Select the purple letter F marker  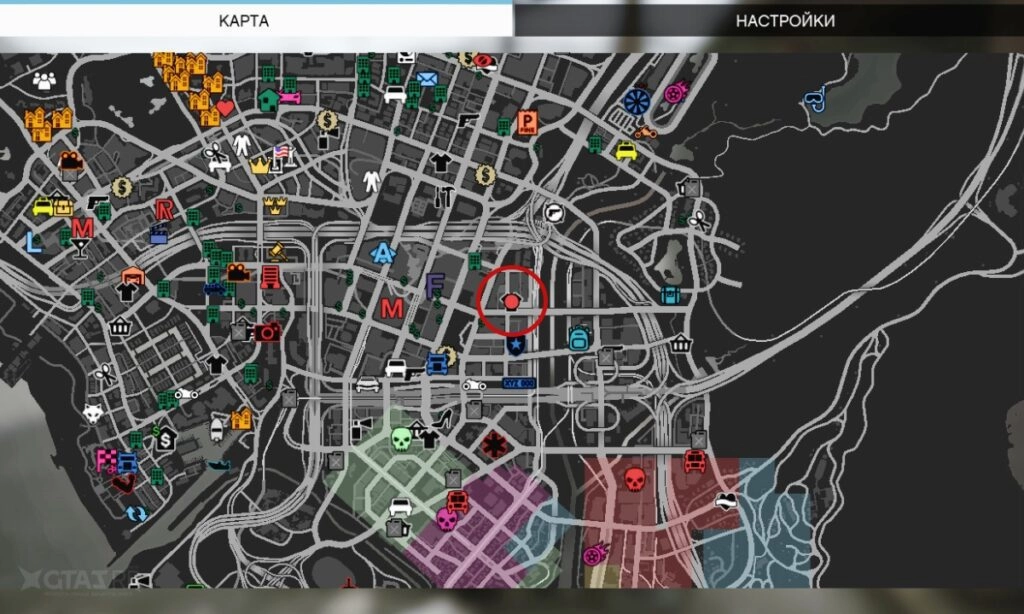[434, 286]
